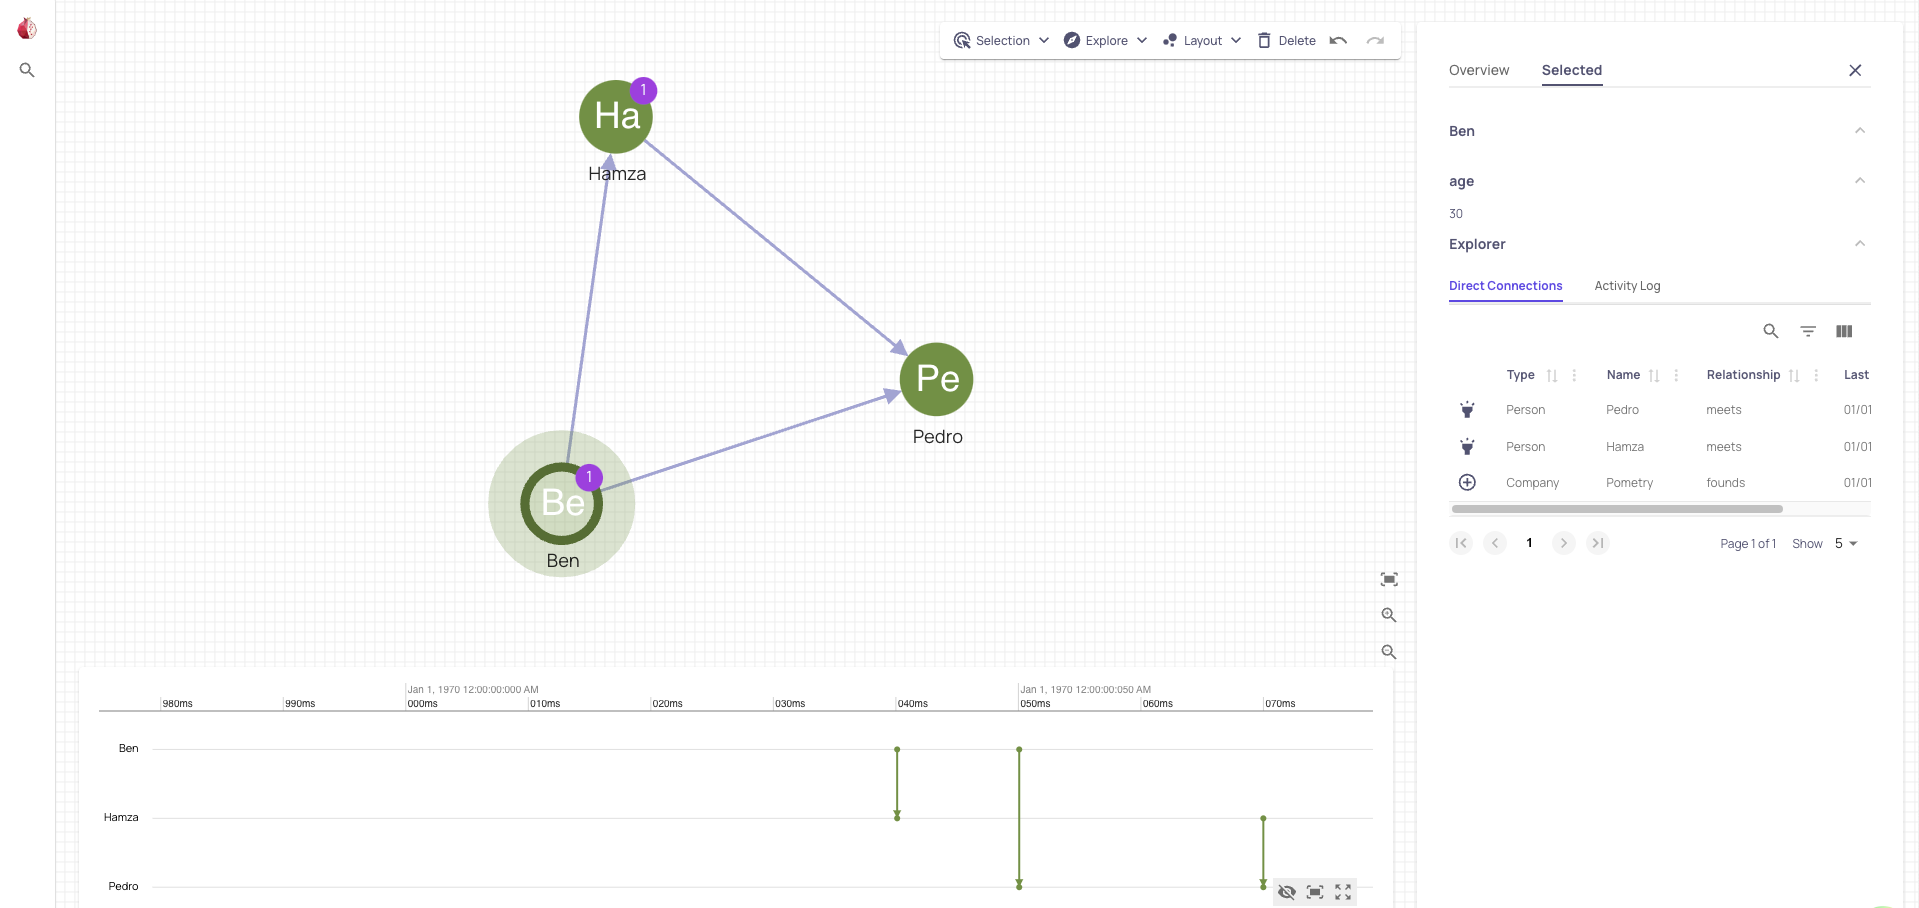Select the Pedro node on graph
The width and height of the screenshot is (1919, 908).
coord(937,379)
